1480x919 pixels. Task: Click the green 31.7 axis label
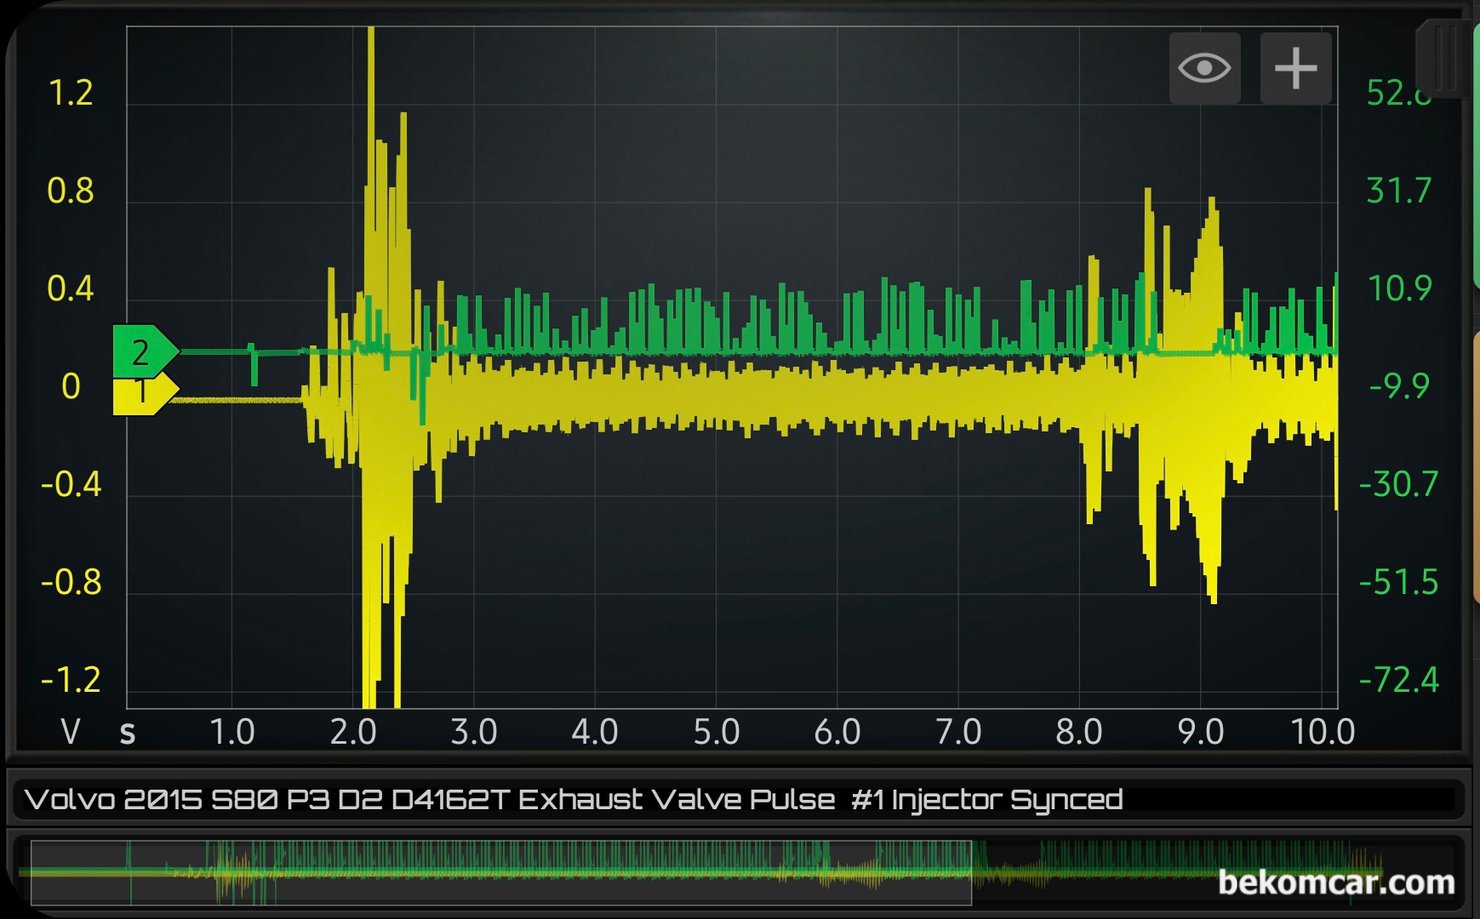(x=1398, y=190)
